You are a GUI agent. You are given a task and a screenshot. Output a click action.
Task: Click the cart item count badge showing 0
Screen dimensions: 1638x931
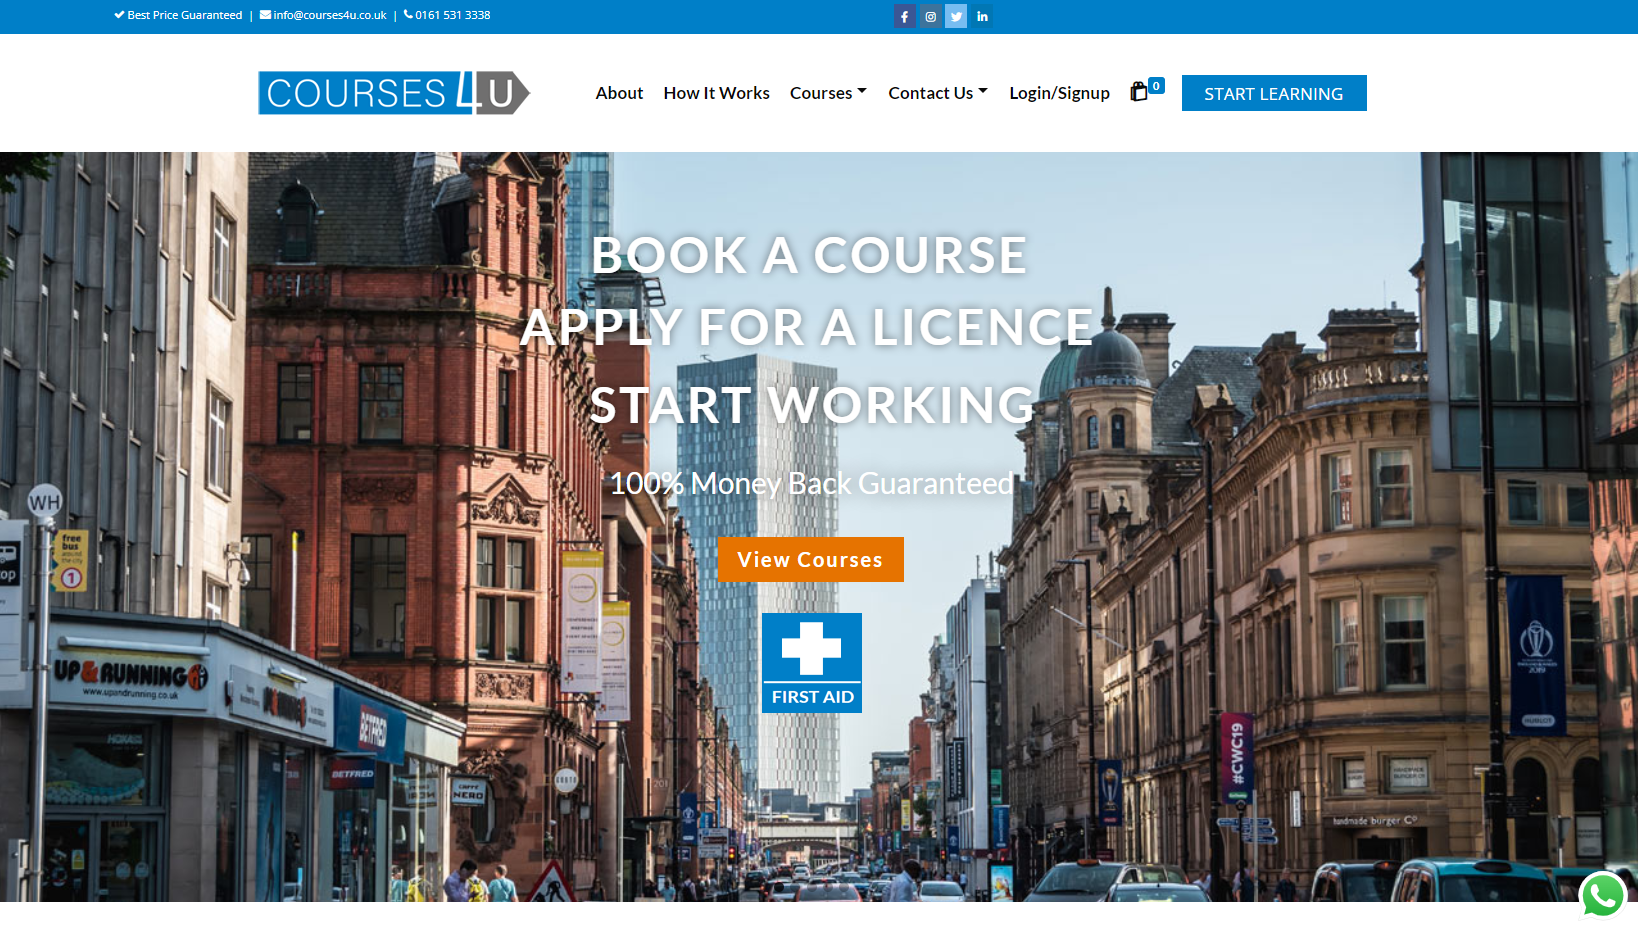tap(1157, 85)
